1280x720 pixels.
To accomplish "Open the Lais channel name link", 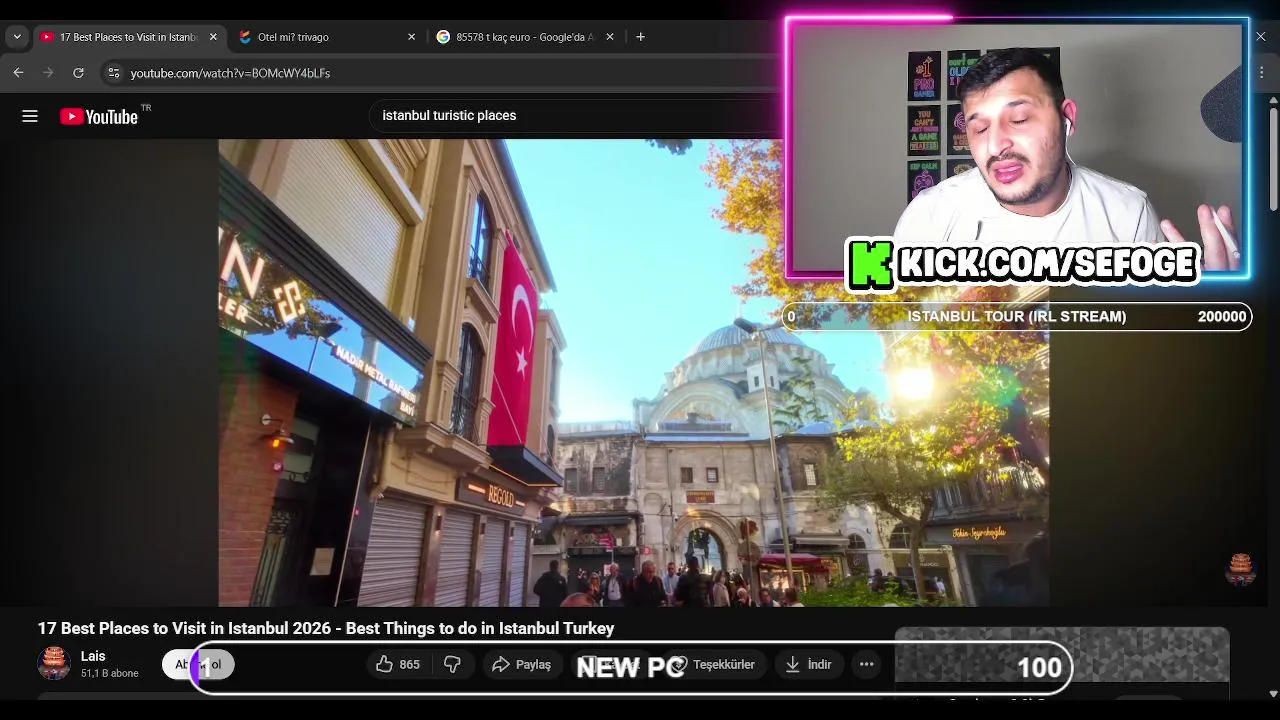I will [x=93, y=656].
